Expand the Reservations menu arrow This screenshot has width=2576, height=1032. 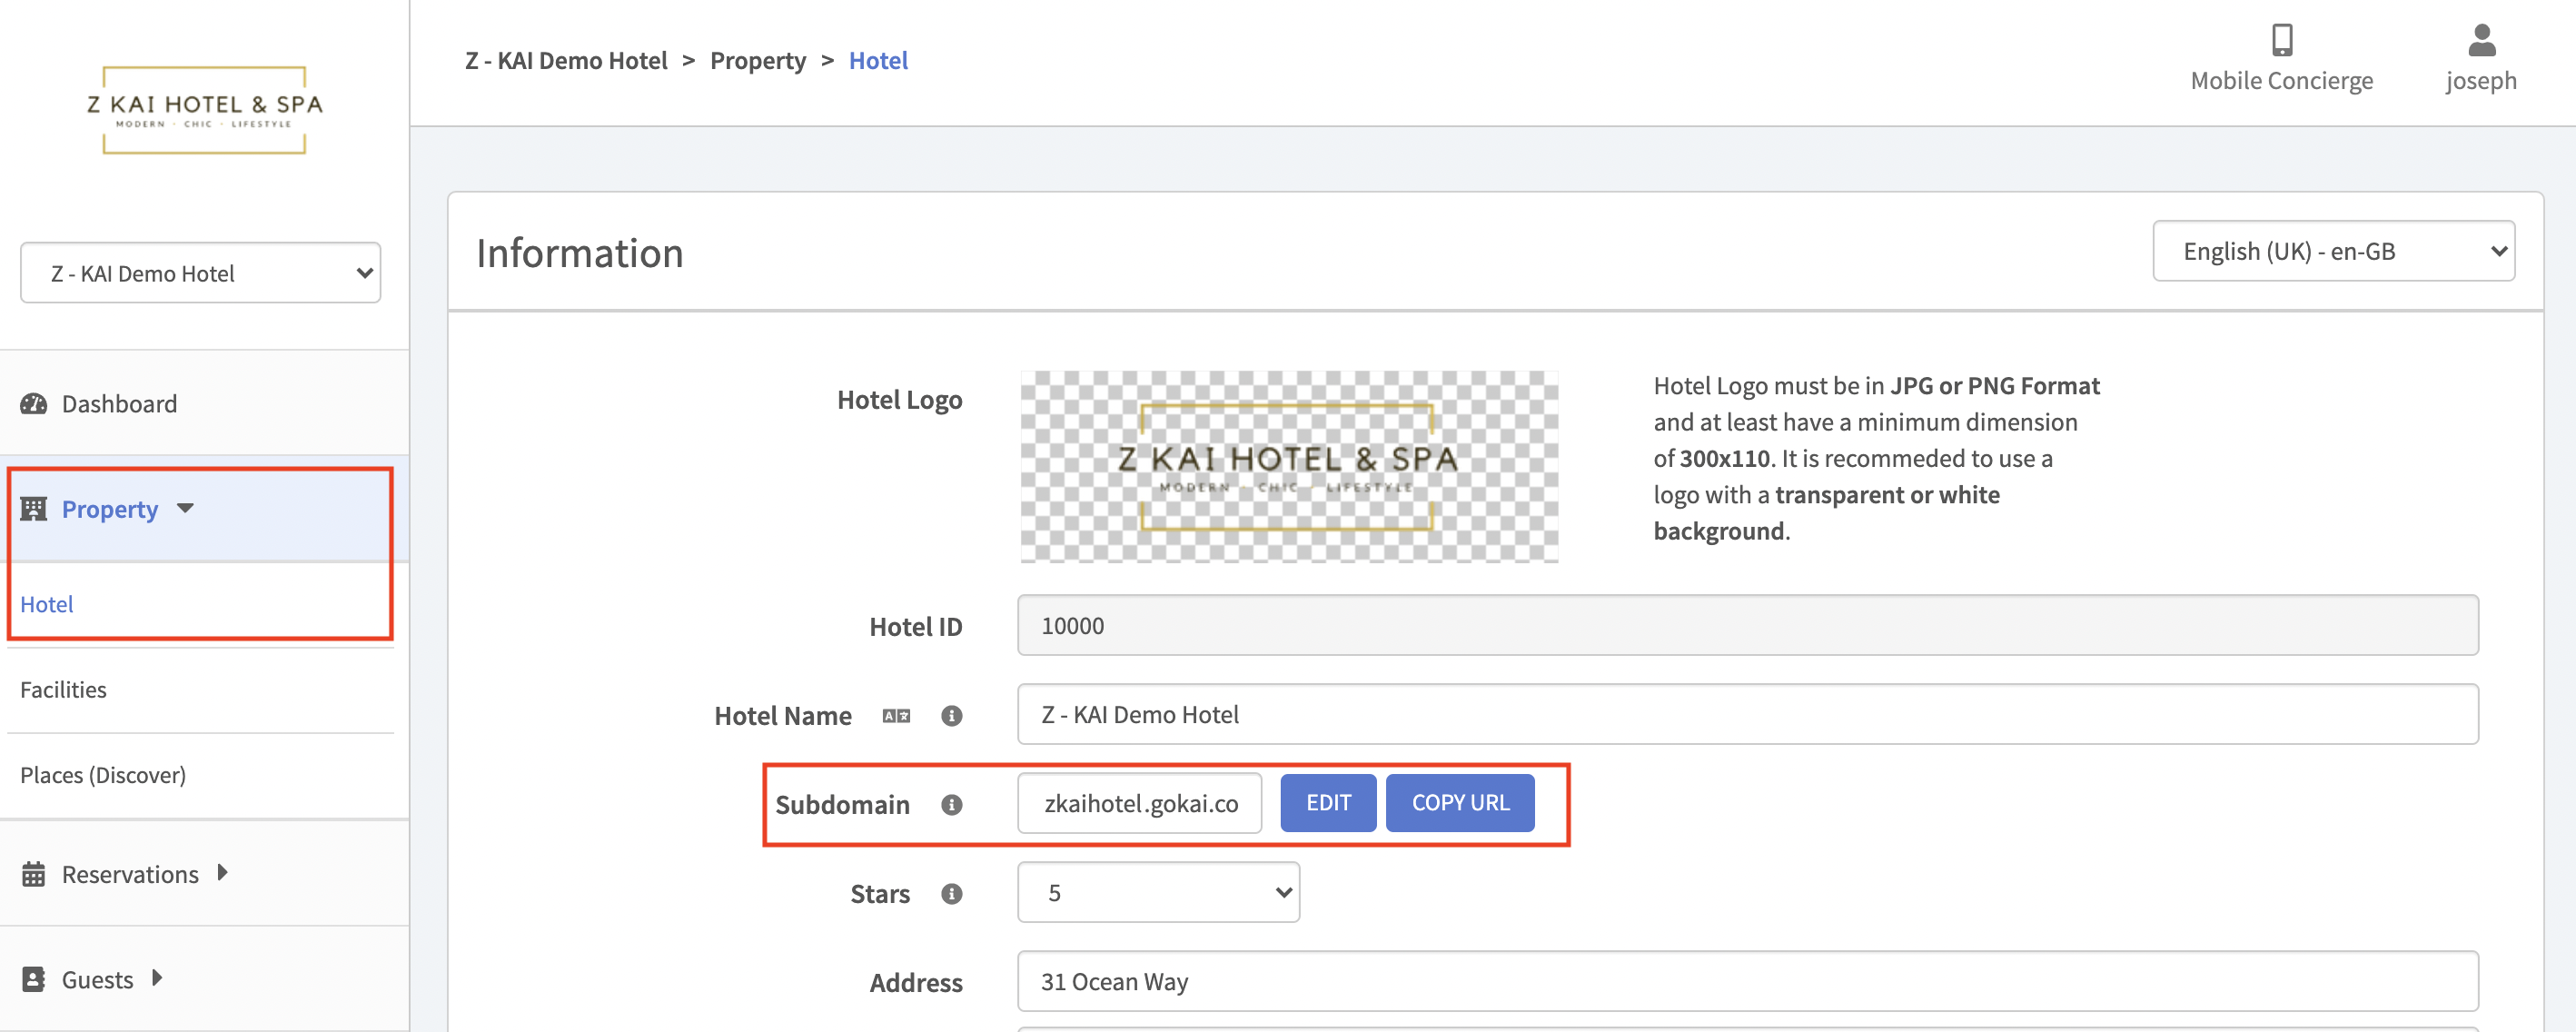click(x=222, y=873)
